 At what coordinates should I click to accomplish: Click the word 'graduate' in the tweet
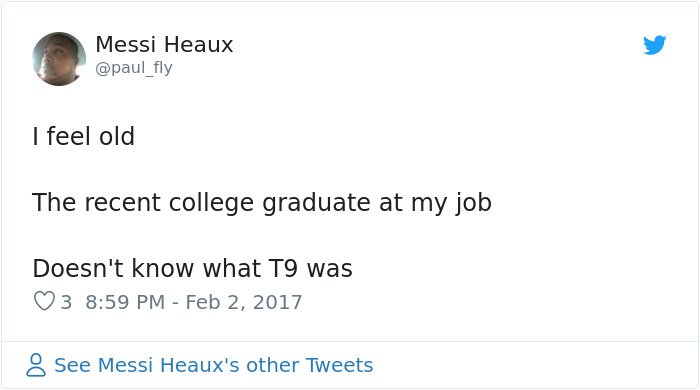[316, 203]
